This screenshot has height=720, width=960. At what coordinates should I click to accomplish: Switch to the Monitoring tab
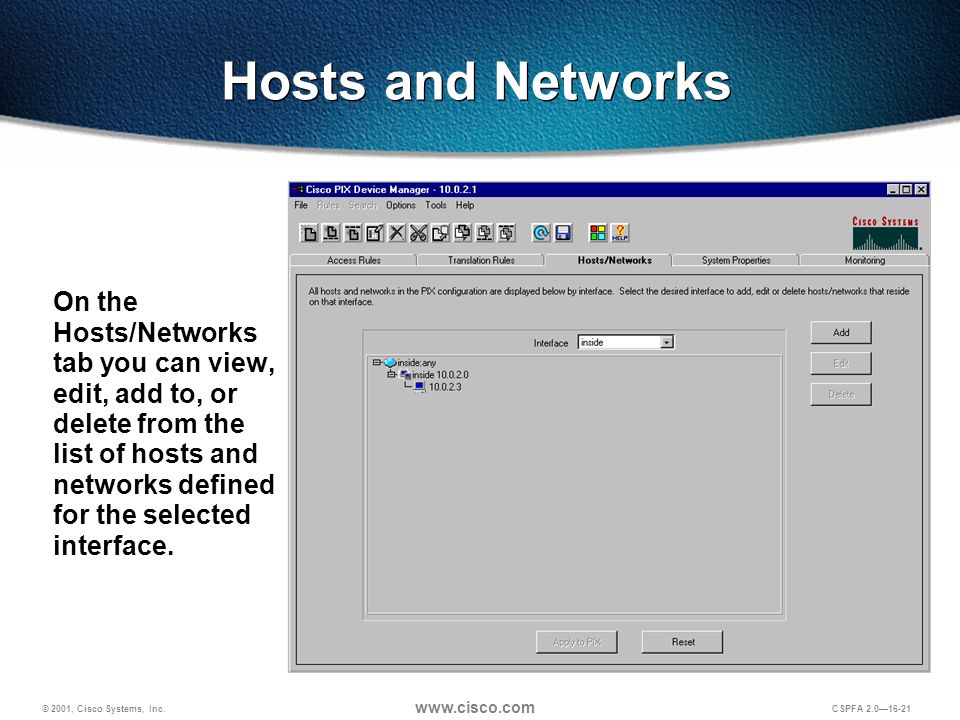pyautogui.click(x=864, y=260)
